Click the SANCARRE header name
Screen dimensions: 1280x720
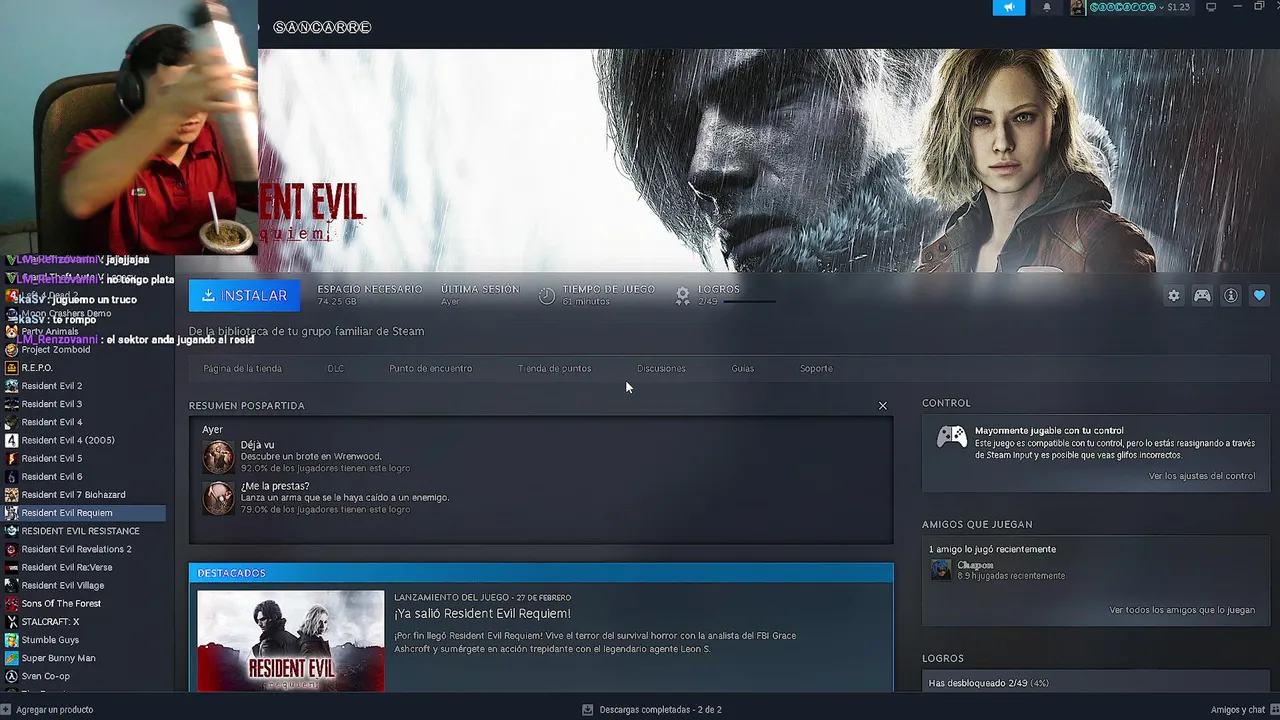coord(322,27)
